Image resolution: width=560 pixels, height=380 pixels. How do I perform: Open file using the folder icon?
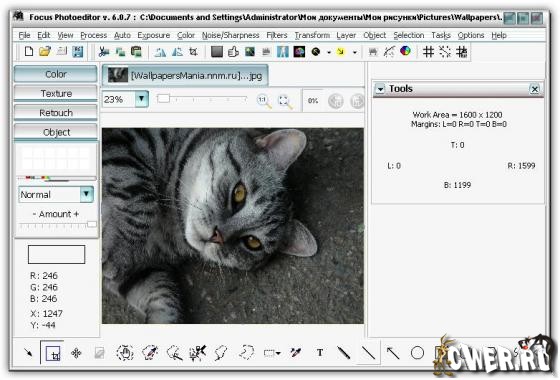pos(45,52)
